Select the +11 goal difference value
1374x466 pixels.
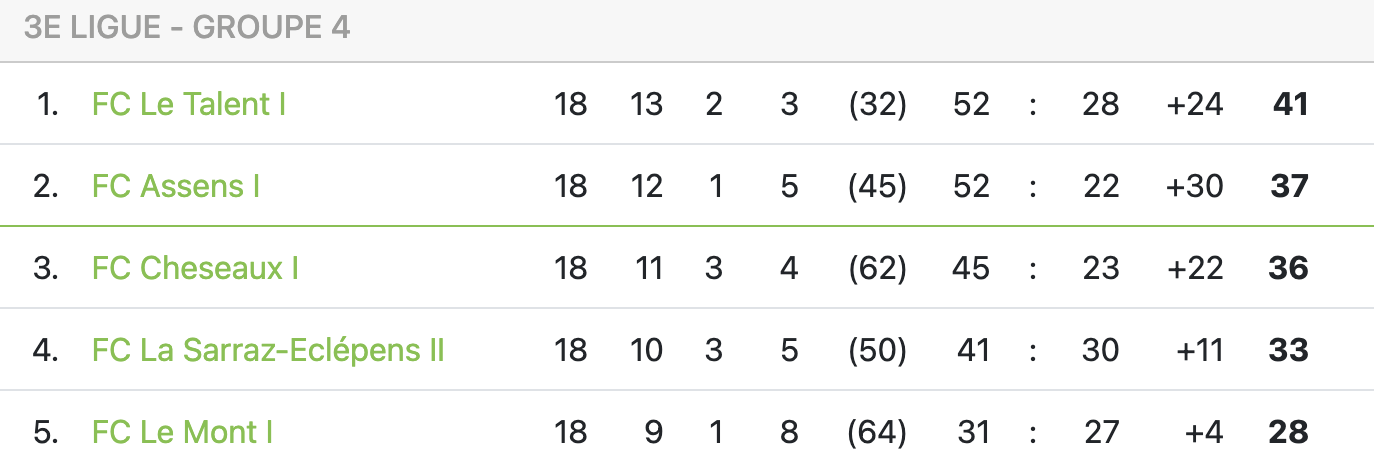point(1201,350)
